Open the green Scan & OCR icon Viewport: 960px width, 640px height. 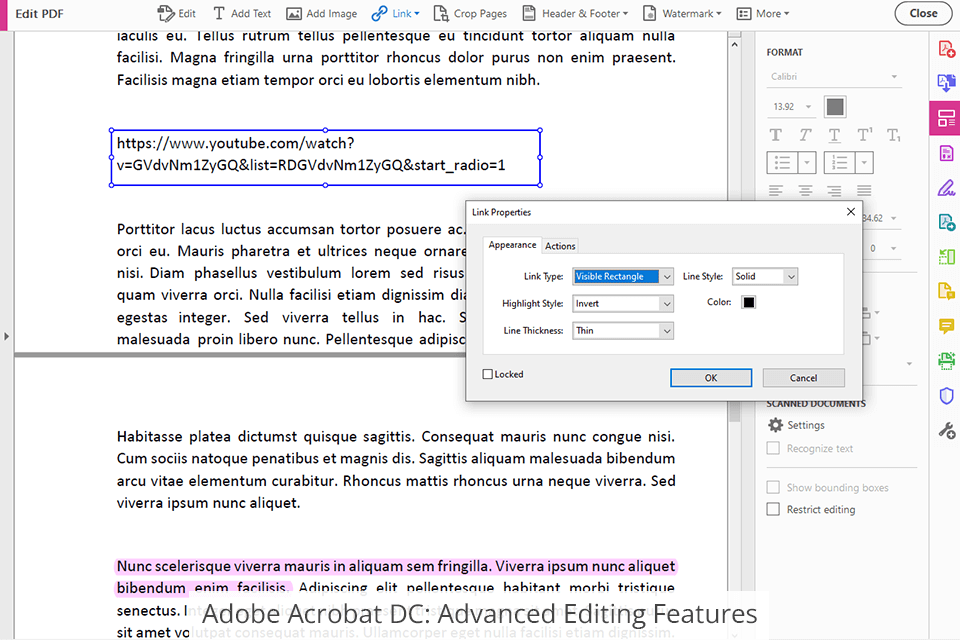[947, 361]
